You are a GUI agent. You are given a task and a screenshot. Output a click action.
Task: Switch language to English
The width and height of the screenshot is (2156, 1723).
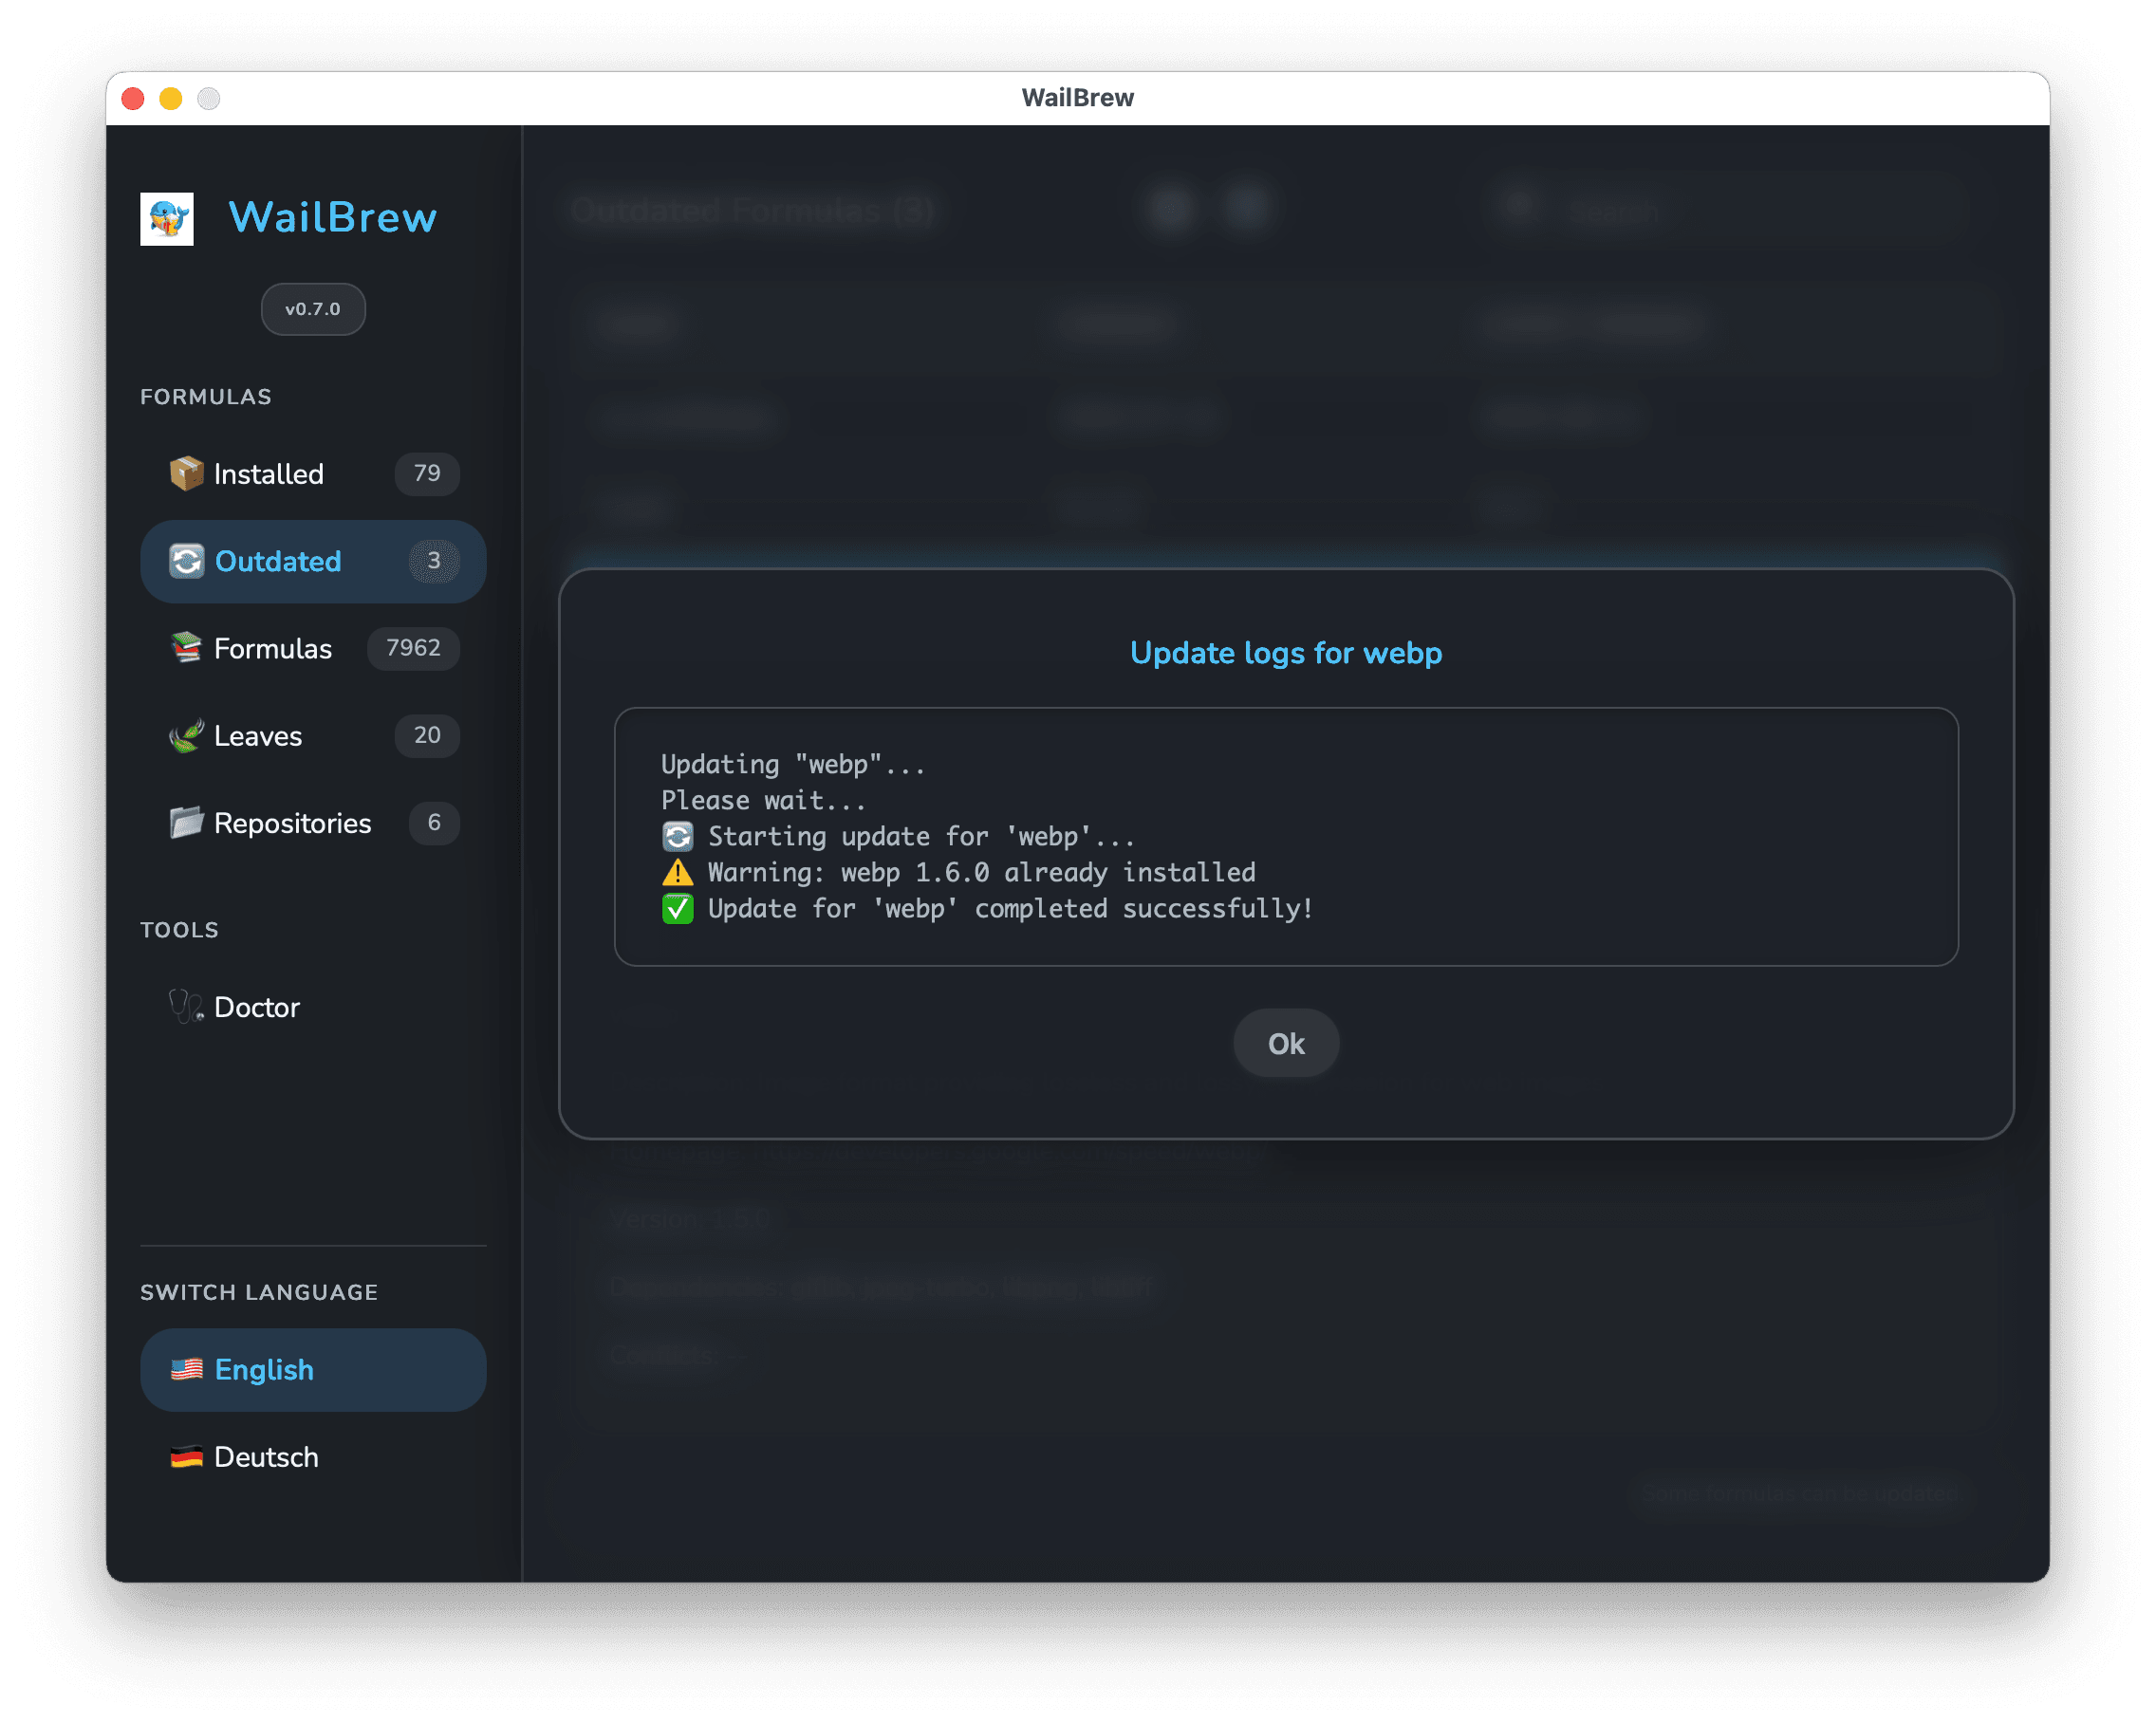coord(313,1369)
